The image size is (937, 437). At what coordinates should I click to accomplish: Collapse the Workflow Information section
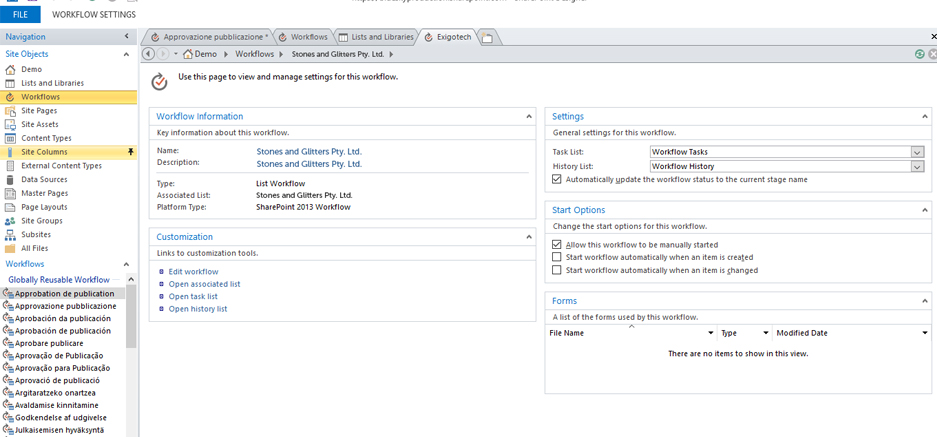(528, 117)
